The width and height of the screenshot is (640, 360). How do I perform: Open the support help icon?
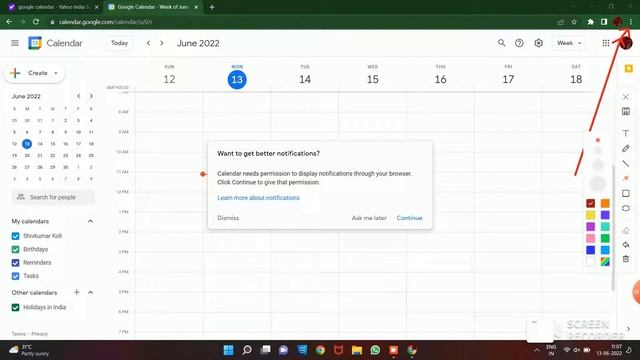pos(519,43)
